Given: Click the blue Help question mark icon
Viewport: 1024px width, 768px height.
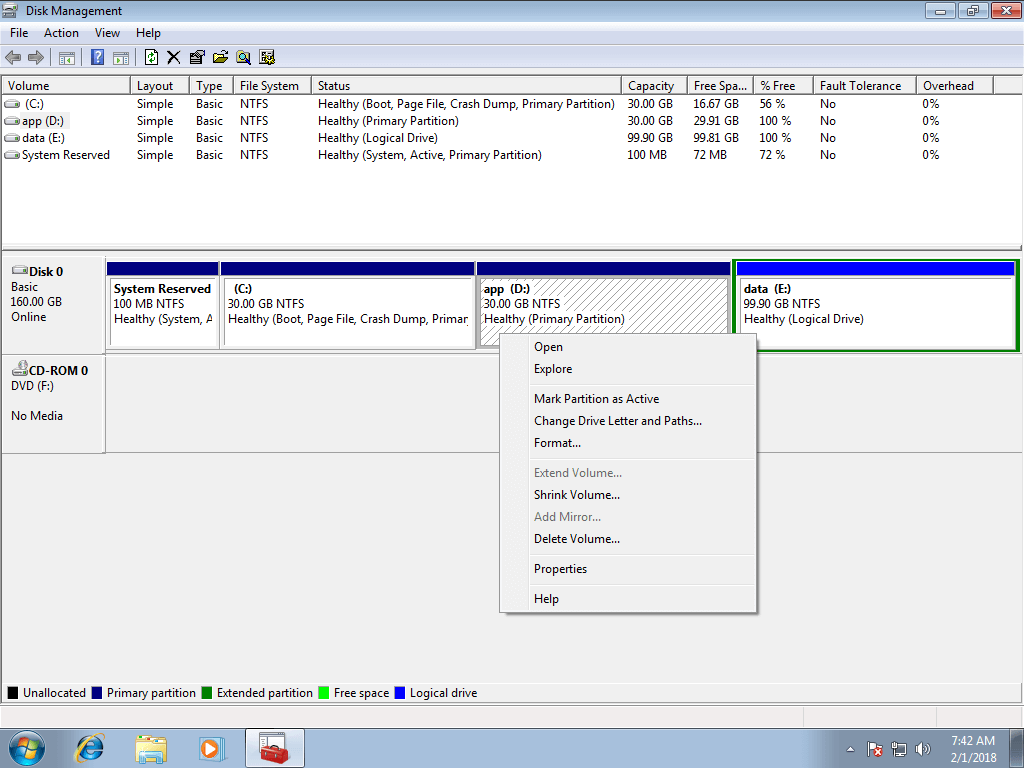Looking at the screenshot, I should (x=97, y=57).
